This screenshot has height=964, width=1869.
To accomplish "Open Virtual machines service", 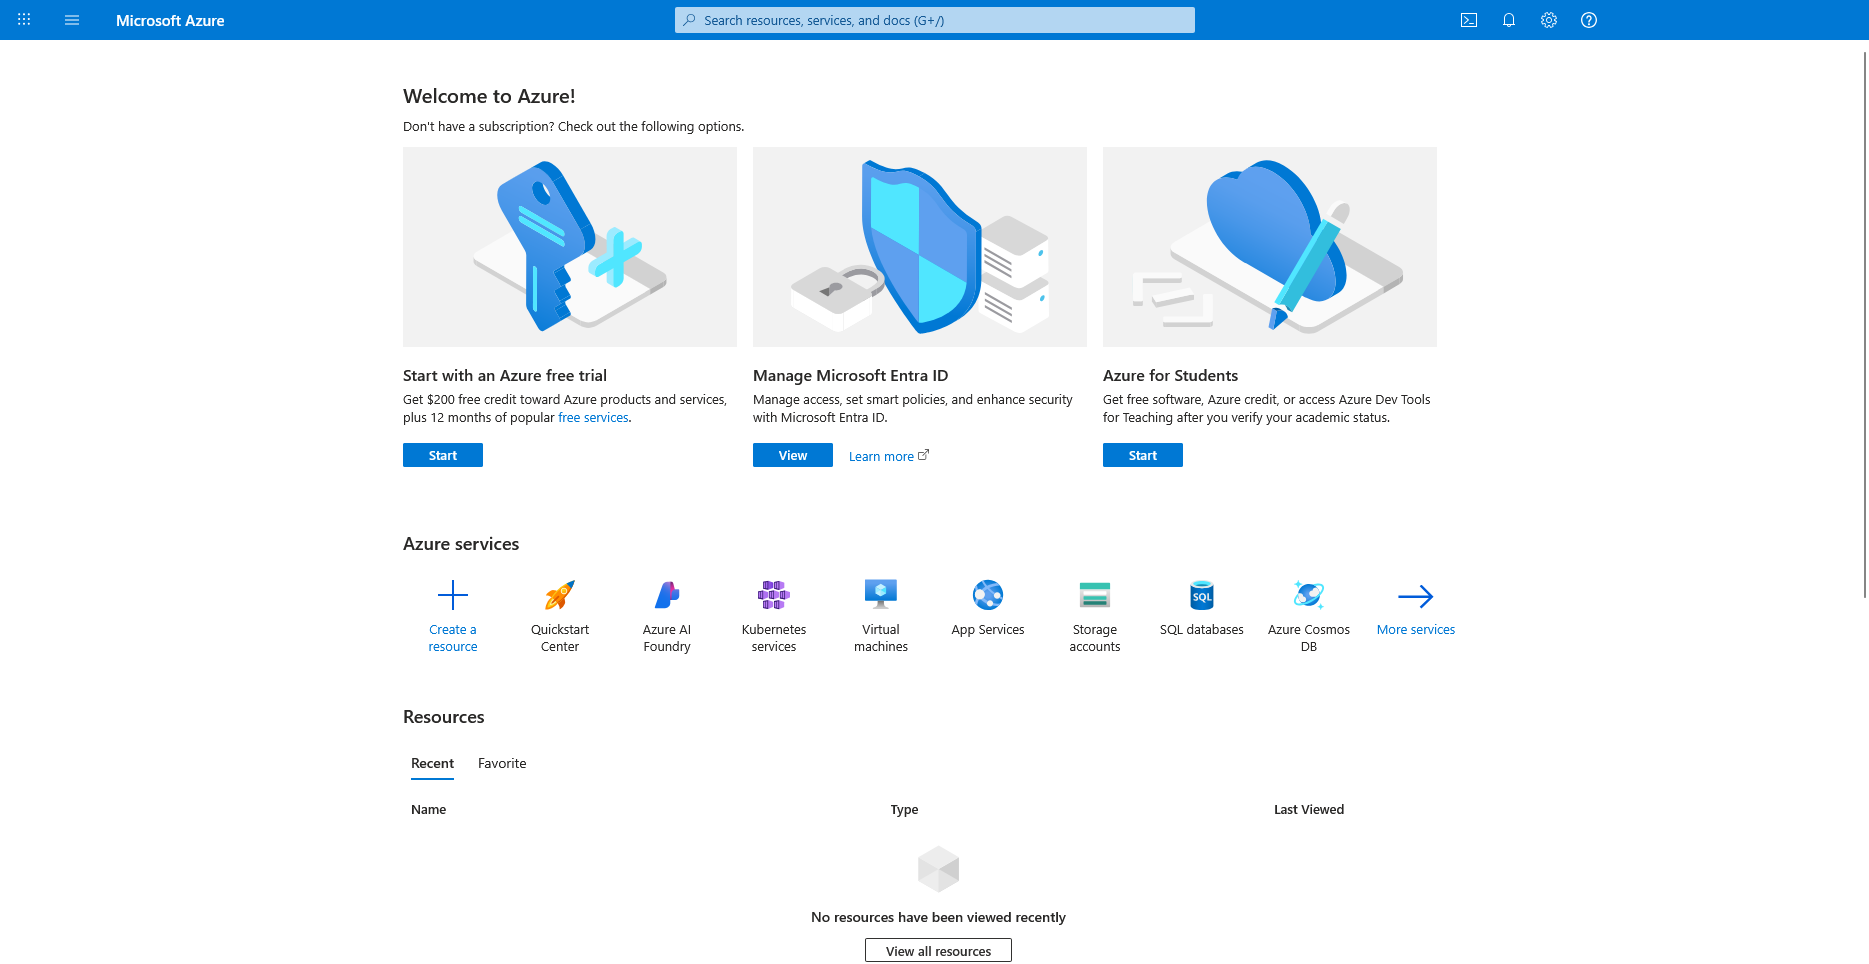I will (881, 596).
